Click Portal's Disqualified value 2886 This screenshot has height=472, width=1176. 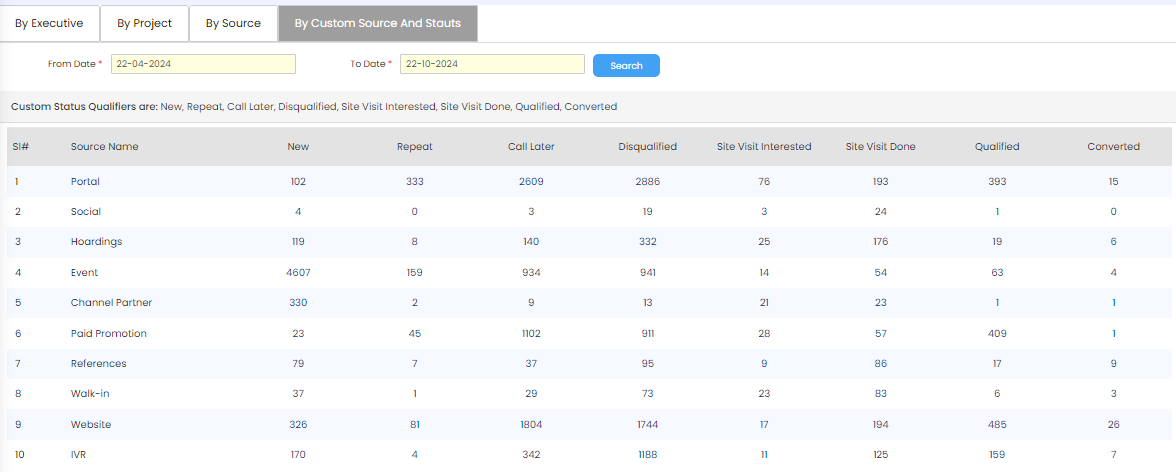(647, 182)
